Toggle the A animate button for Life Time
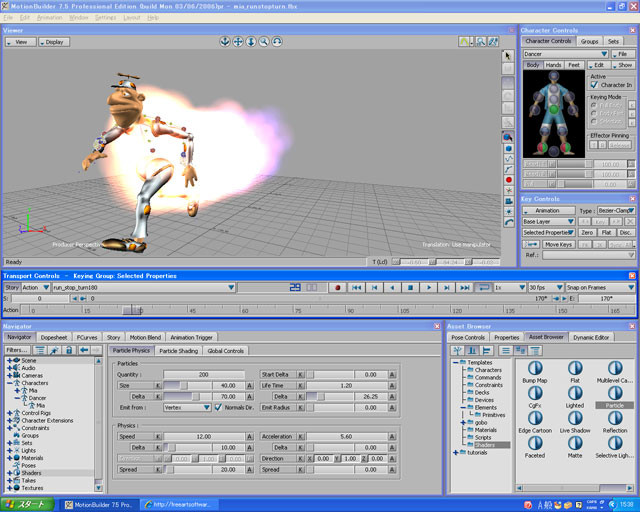Screen dimensions: 640x512 [x=392, y=385]
